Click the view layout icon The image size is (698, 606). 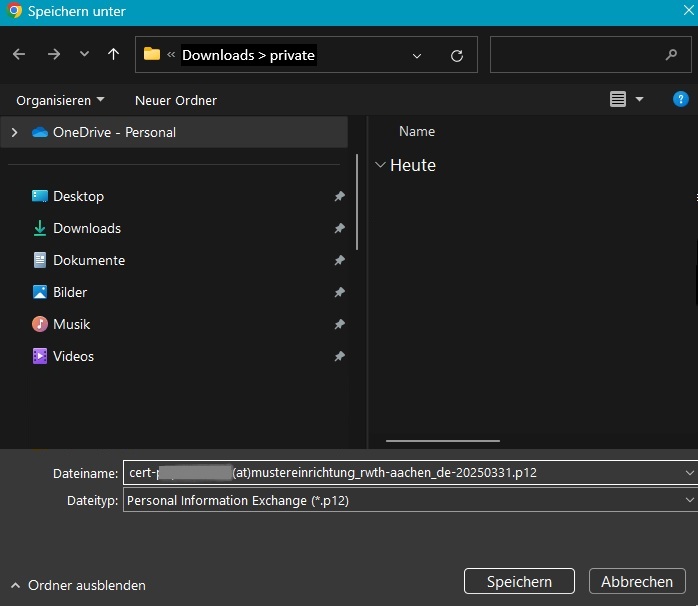tap(618, 100)
